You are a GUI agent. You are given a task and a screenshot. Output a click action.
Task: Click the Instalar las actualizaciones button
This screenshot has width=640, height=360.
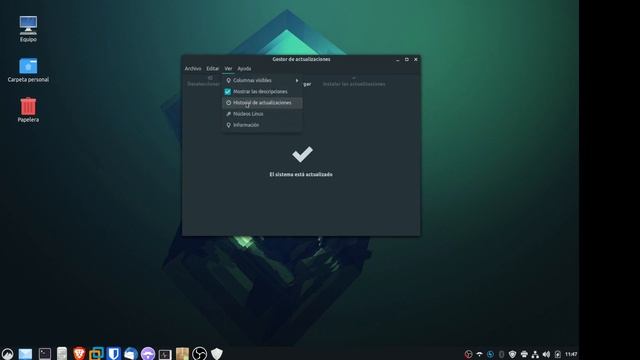354,82
